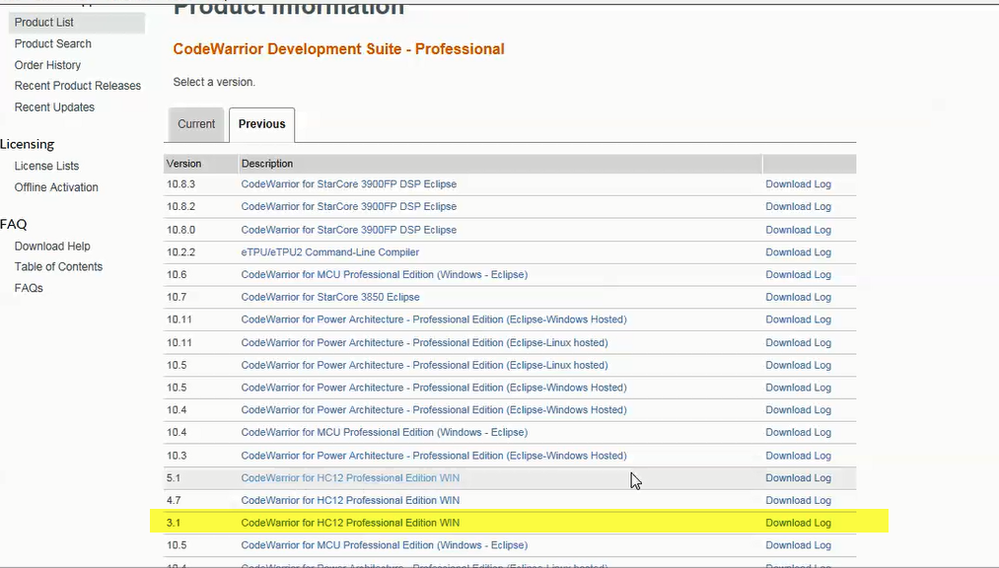Select the Previous tab

[x=262, y=124]
